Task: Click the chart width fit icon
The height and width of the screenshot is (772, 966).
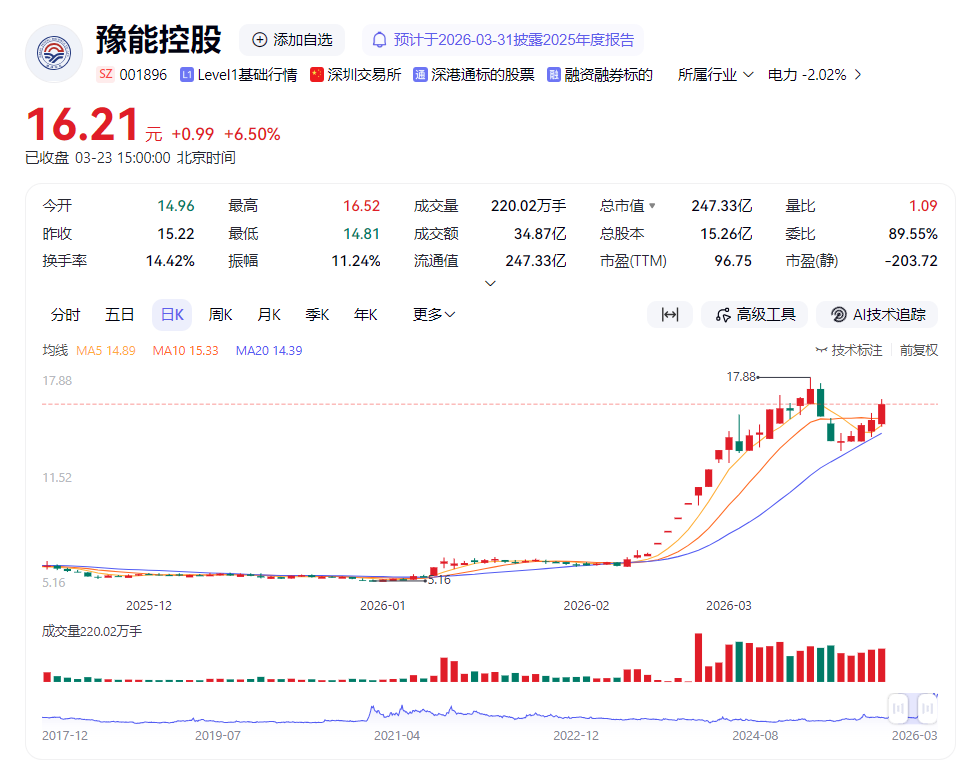Action: (670, 315)
